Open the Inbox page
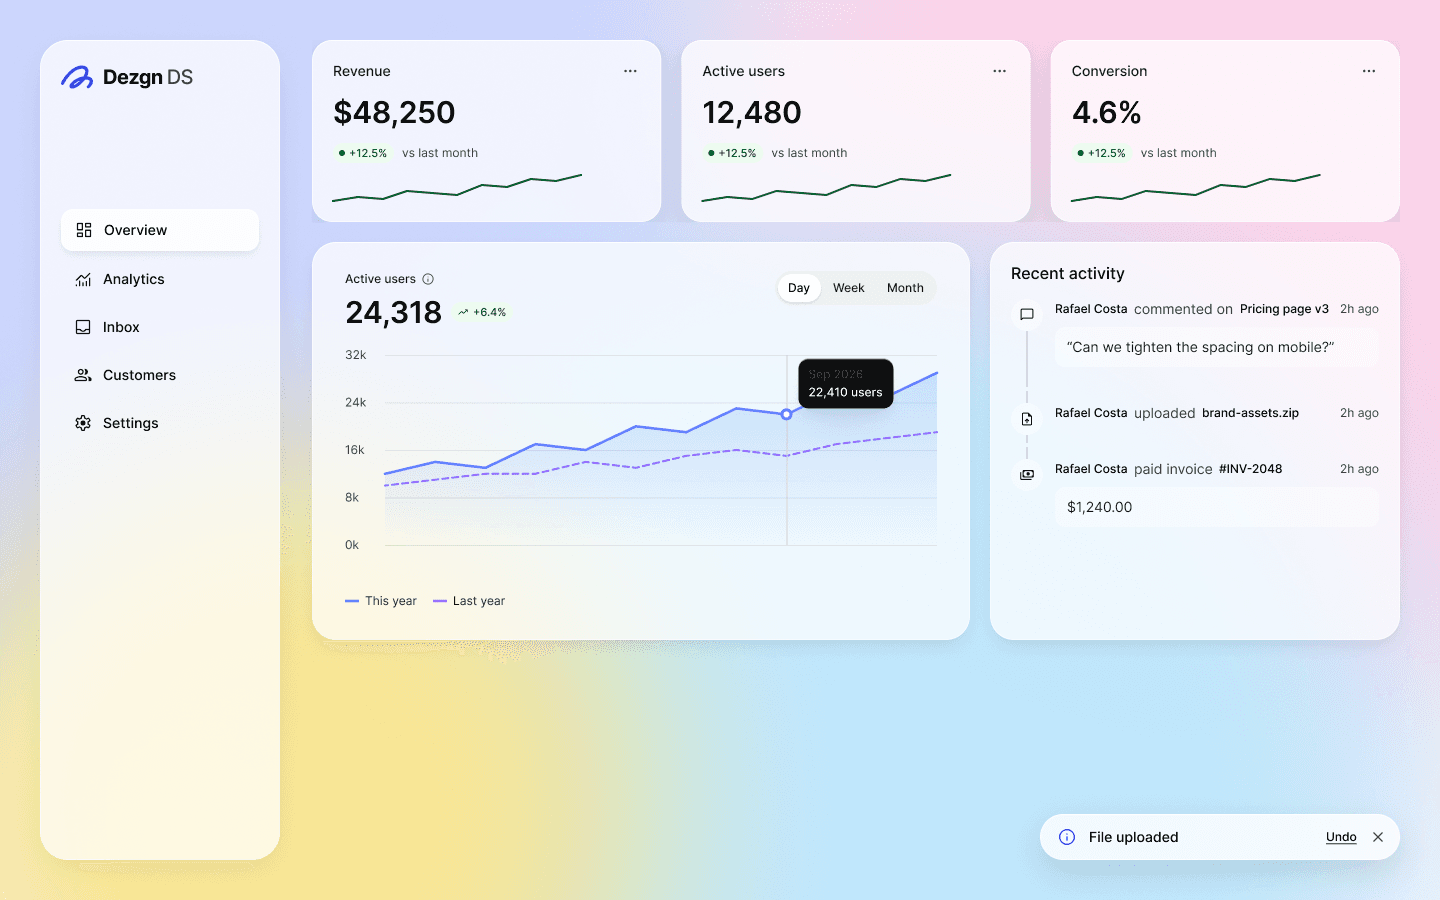1440x900 pixels. tap(160, 327)
